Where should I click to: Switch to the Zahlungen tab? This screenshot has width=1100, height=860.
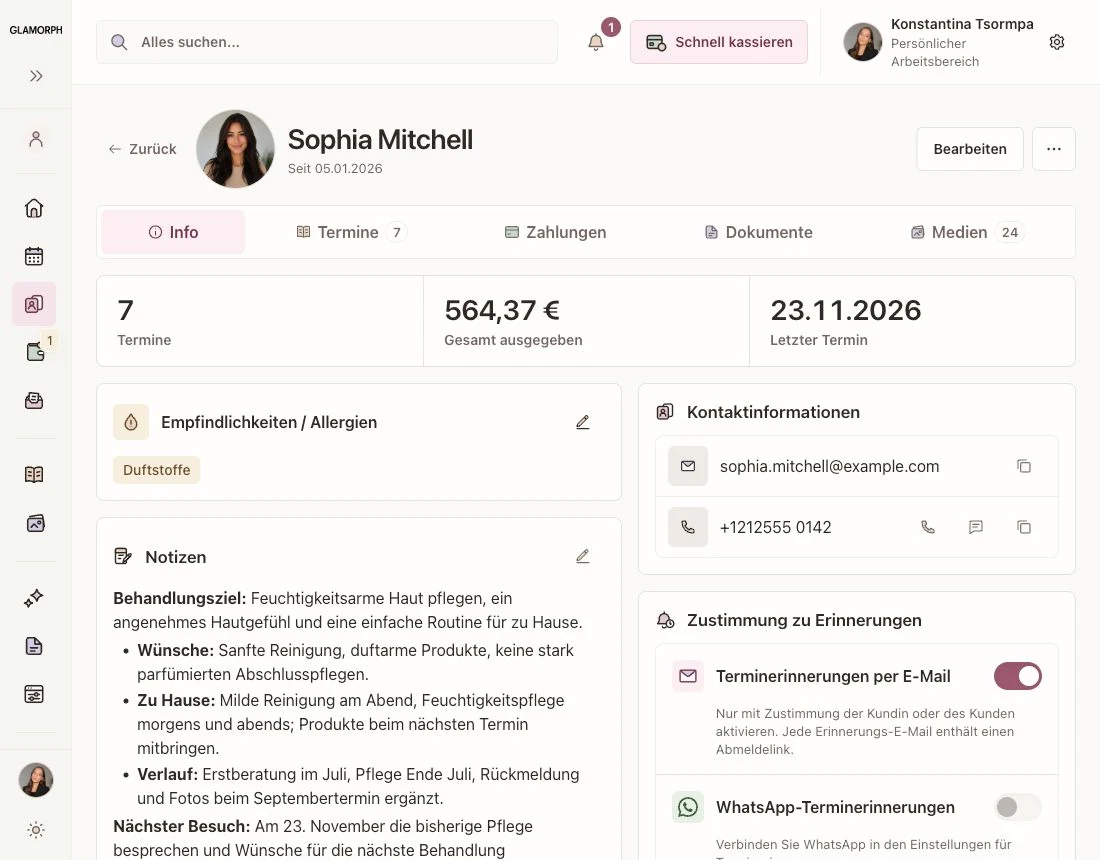[556, 232]
